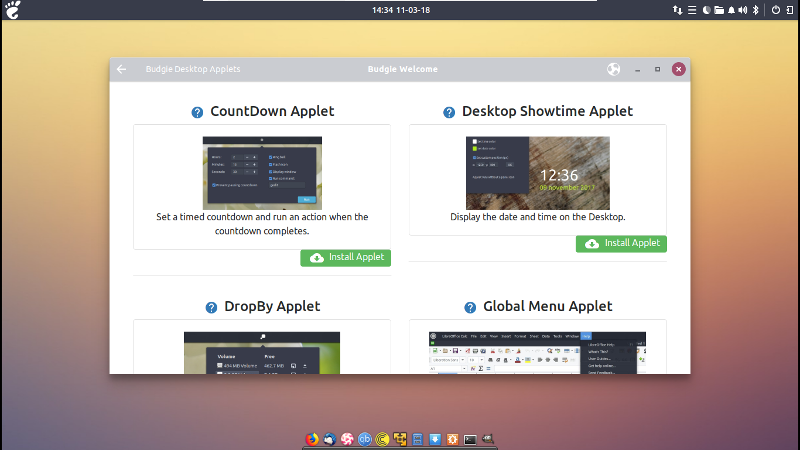Viewport: 800px width, 450px height.
Task: View the CountDown Applet screenshot
Action: click(x=262, y=173)
